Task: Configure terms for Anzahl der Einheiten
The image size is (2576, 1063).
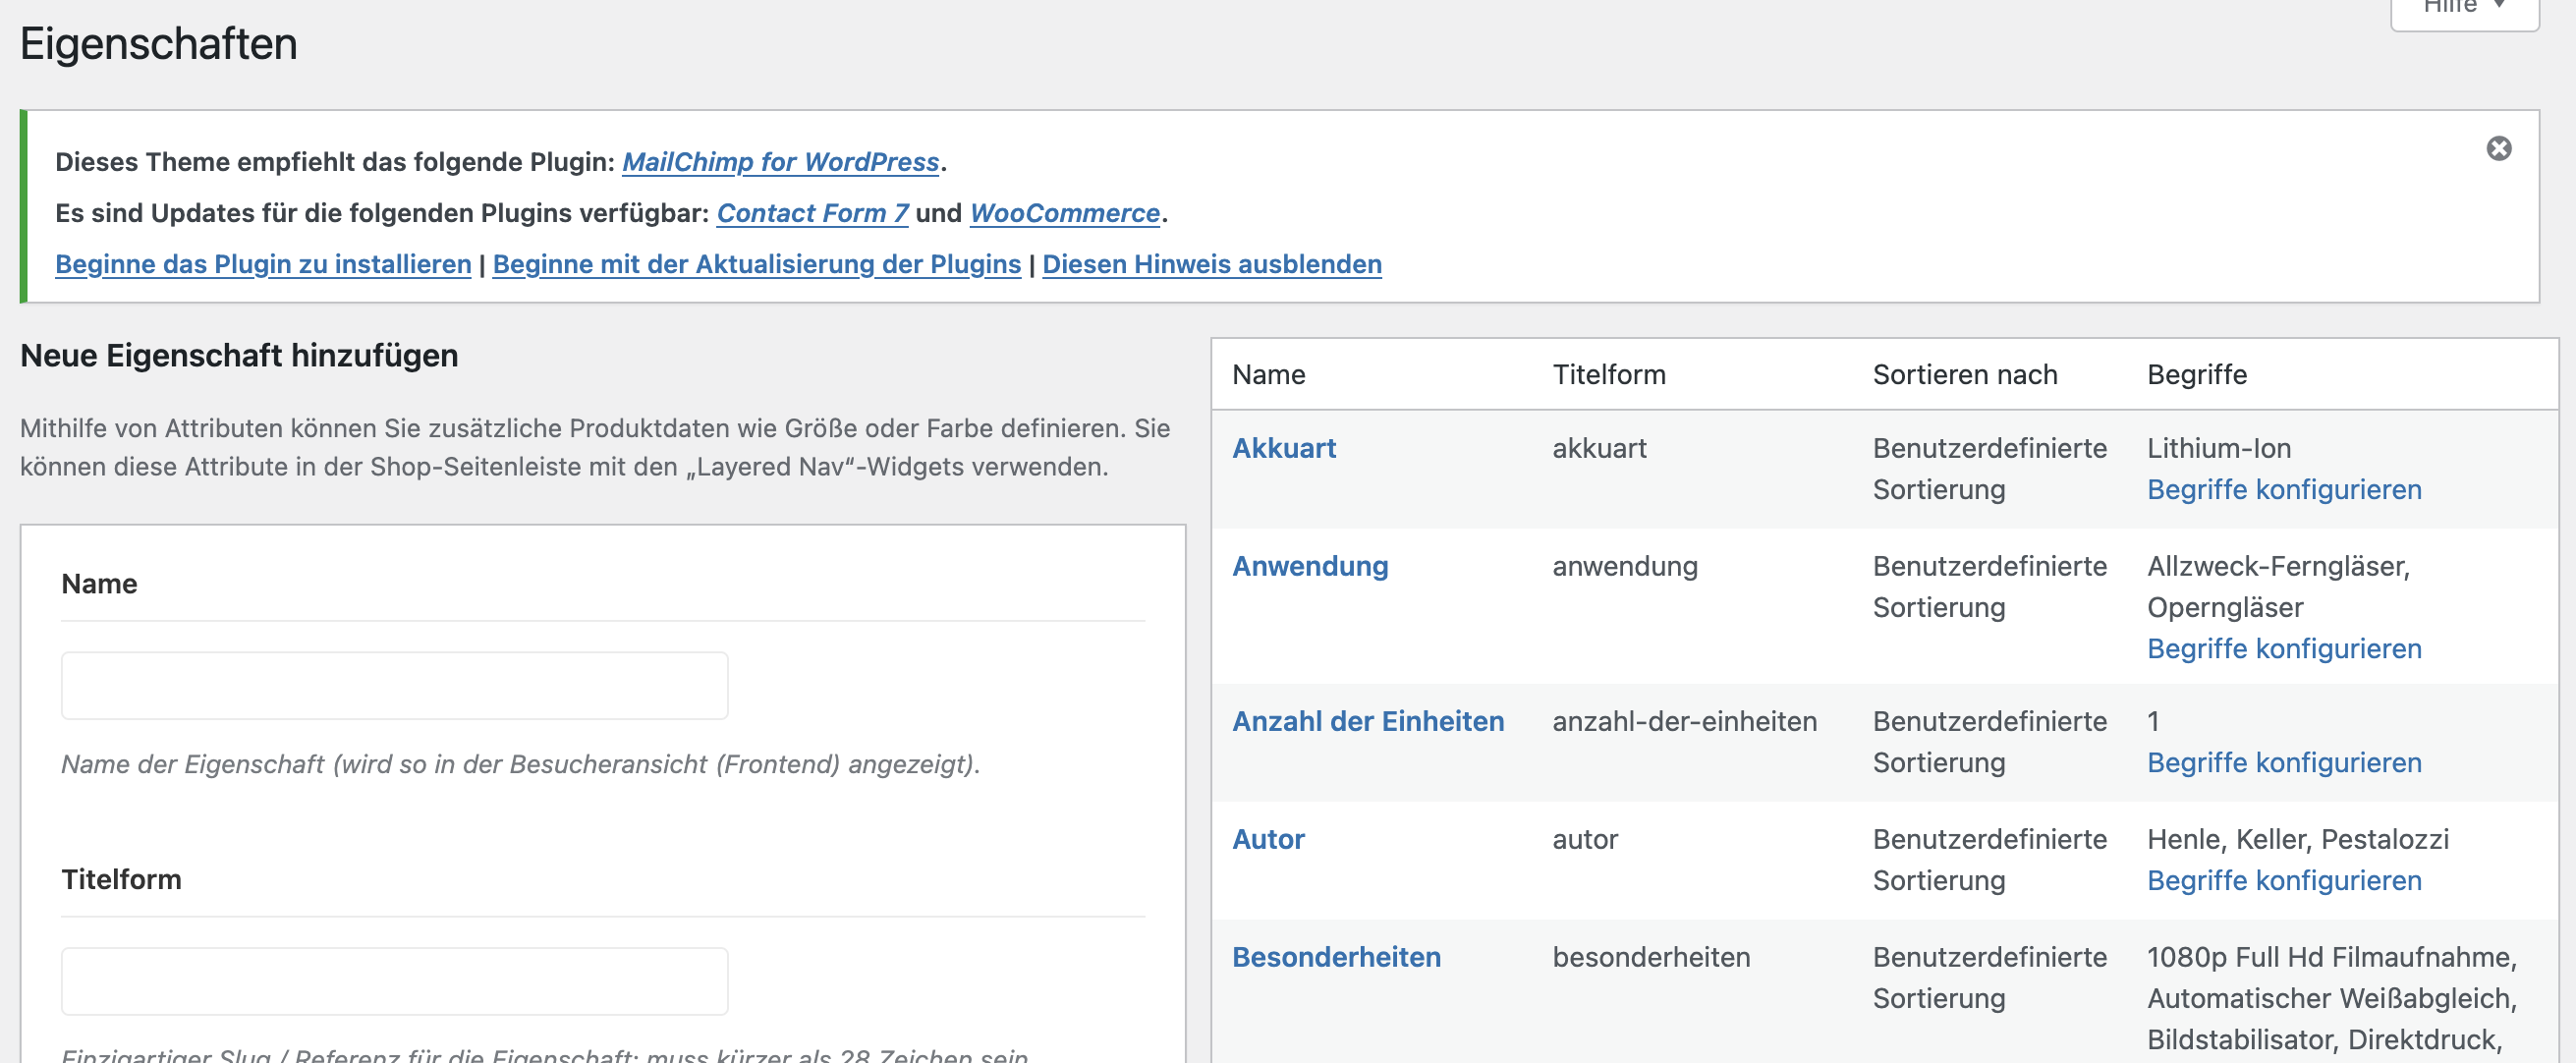Action: pos(2283,763)
